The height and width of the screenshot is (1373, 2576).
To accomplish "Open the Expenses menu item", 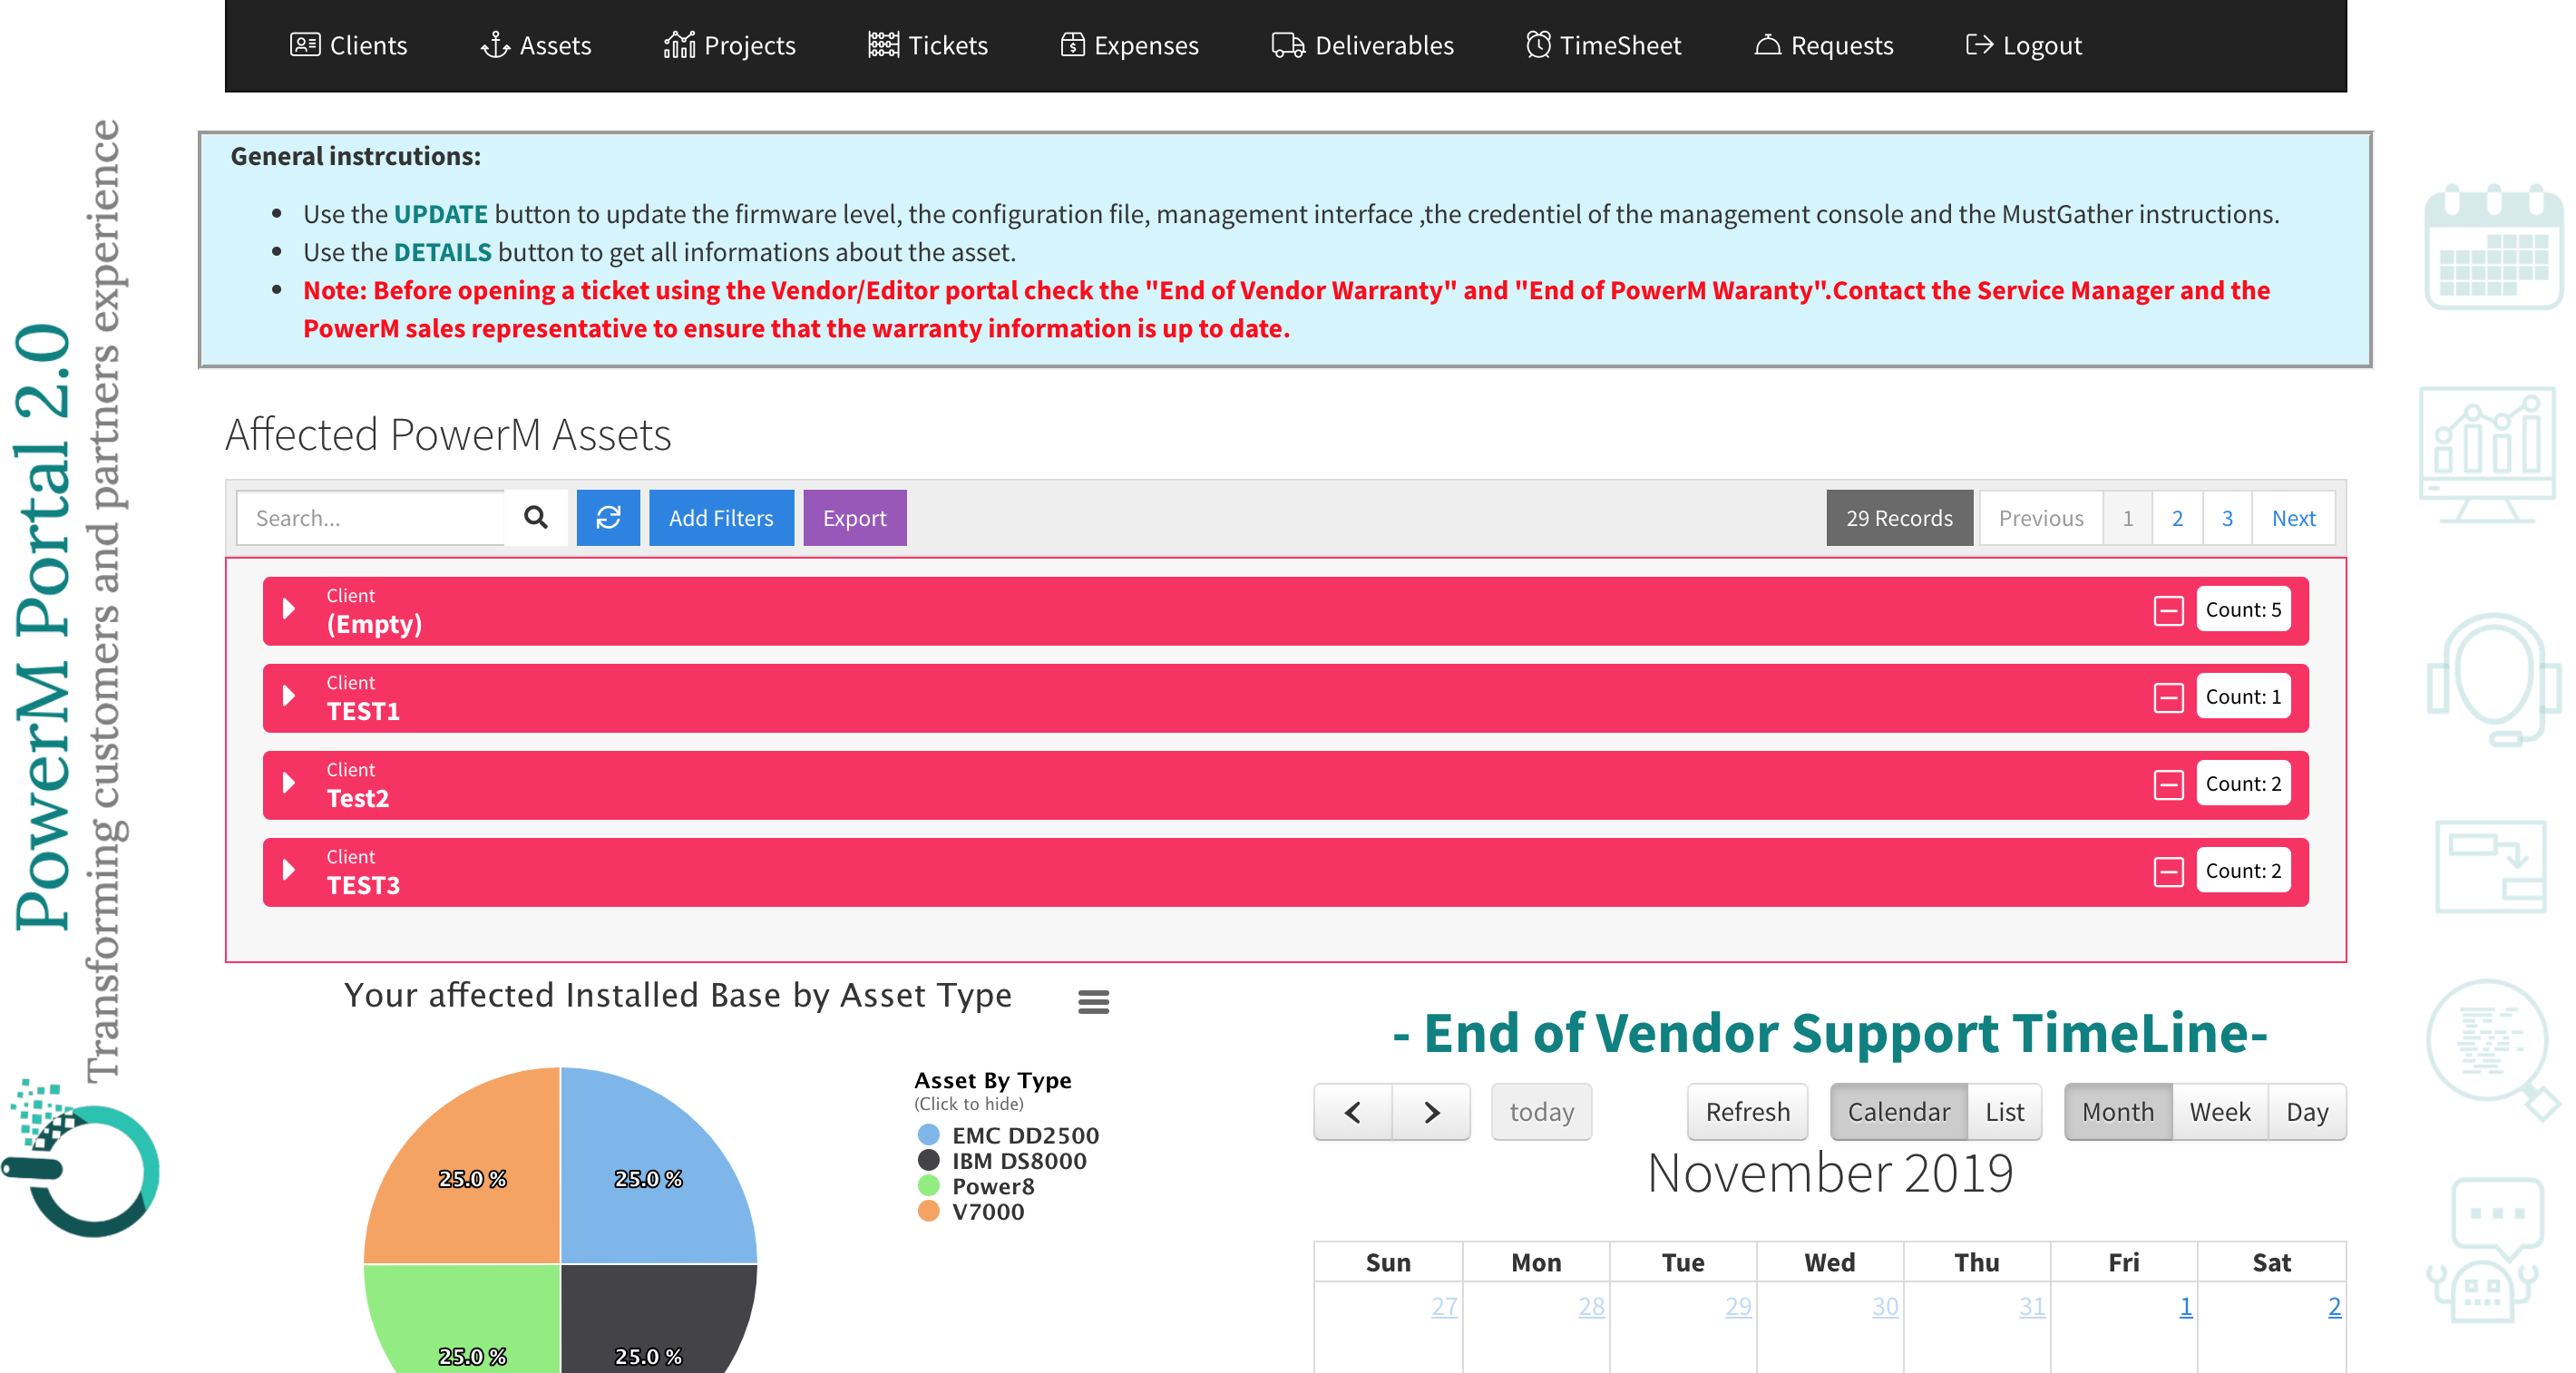I will click(1128, 45).
